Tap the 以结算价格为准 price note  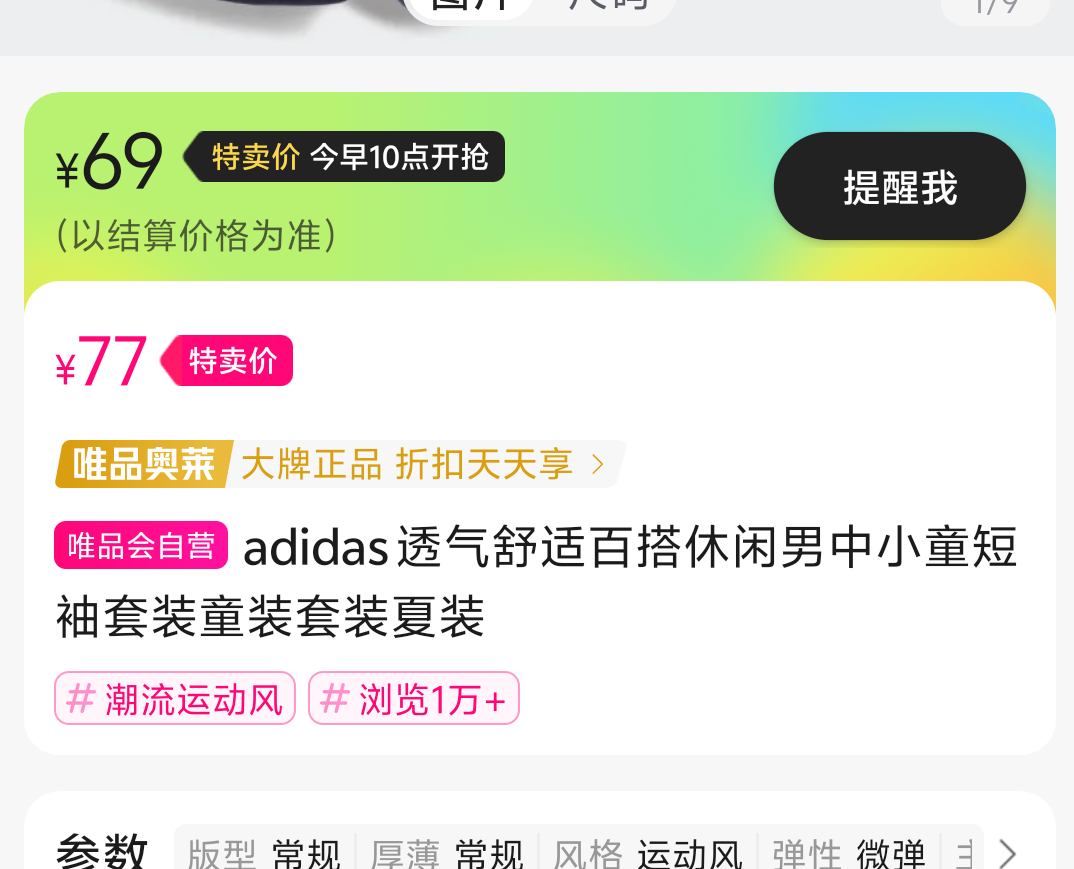click(x=196, y=236)
